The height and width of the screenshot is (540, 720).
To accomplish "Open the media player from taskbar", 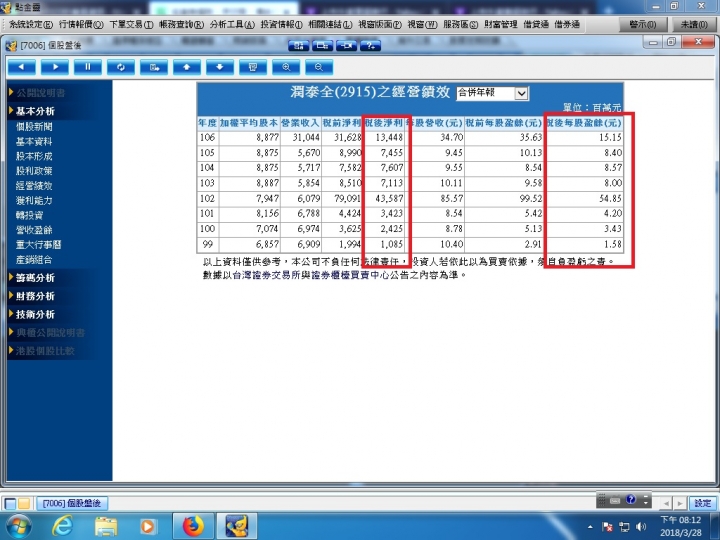I will point(148,526).
